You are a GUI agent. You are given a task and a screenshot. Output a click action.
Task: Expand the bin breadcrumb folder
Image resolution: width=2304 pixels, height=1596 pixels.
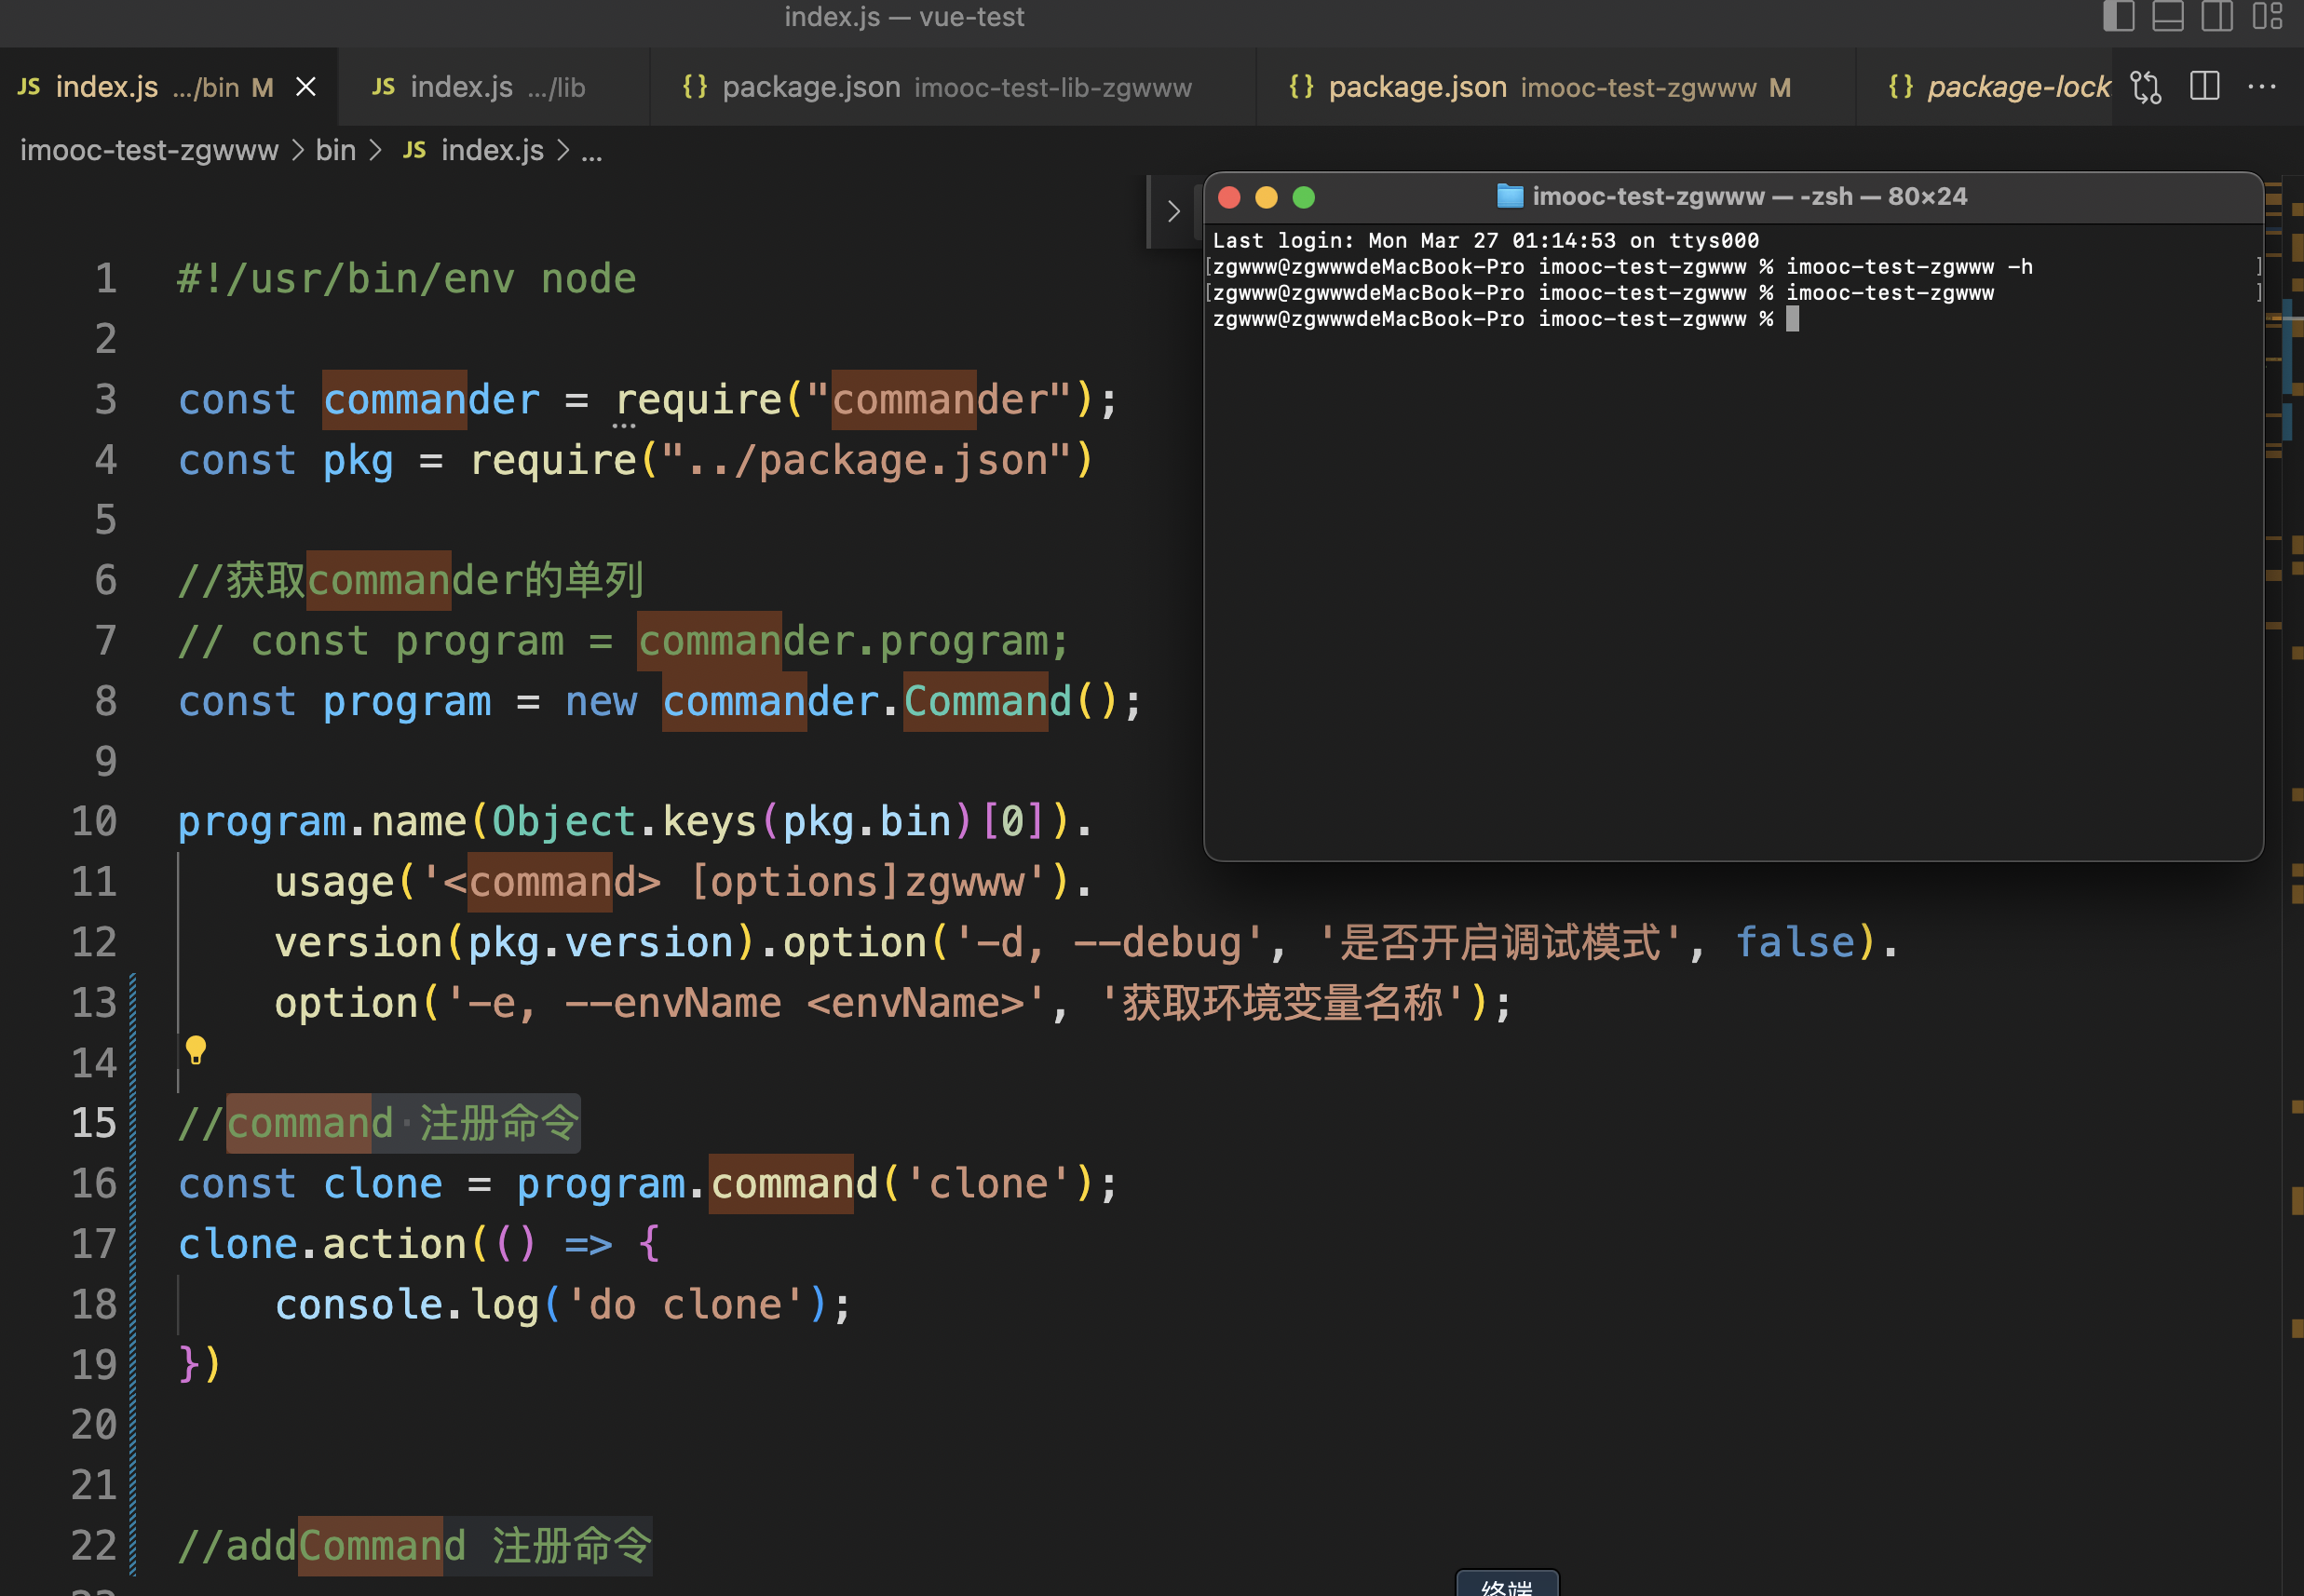pyautogui.click(x=335, y=151)
